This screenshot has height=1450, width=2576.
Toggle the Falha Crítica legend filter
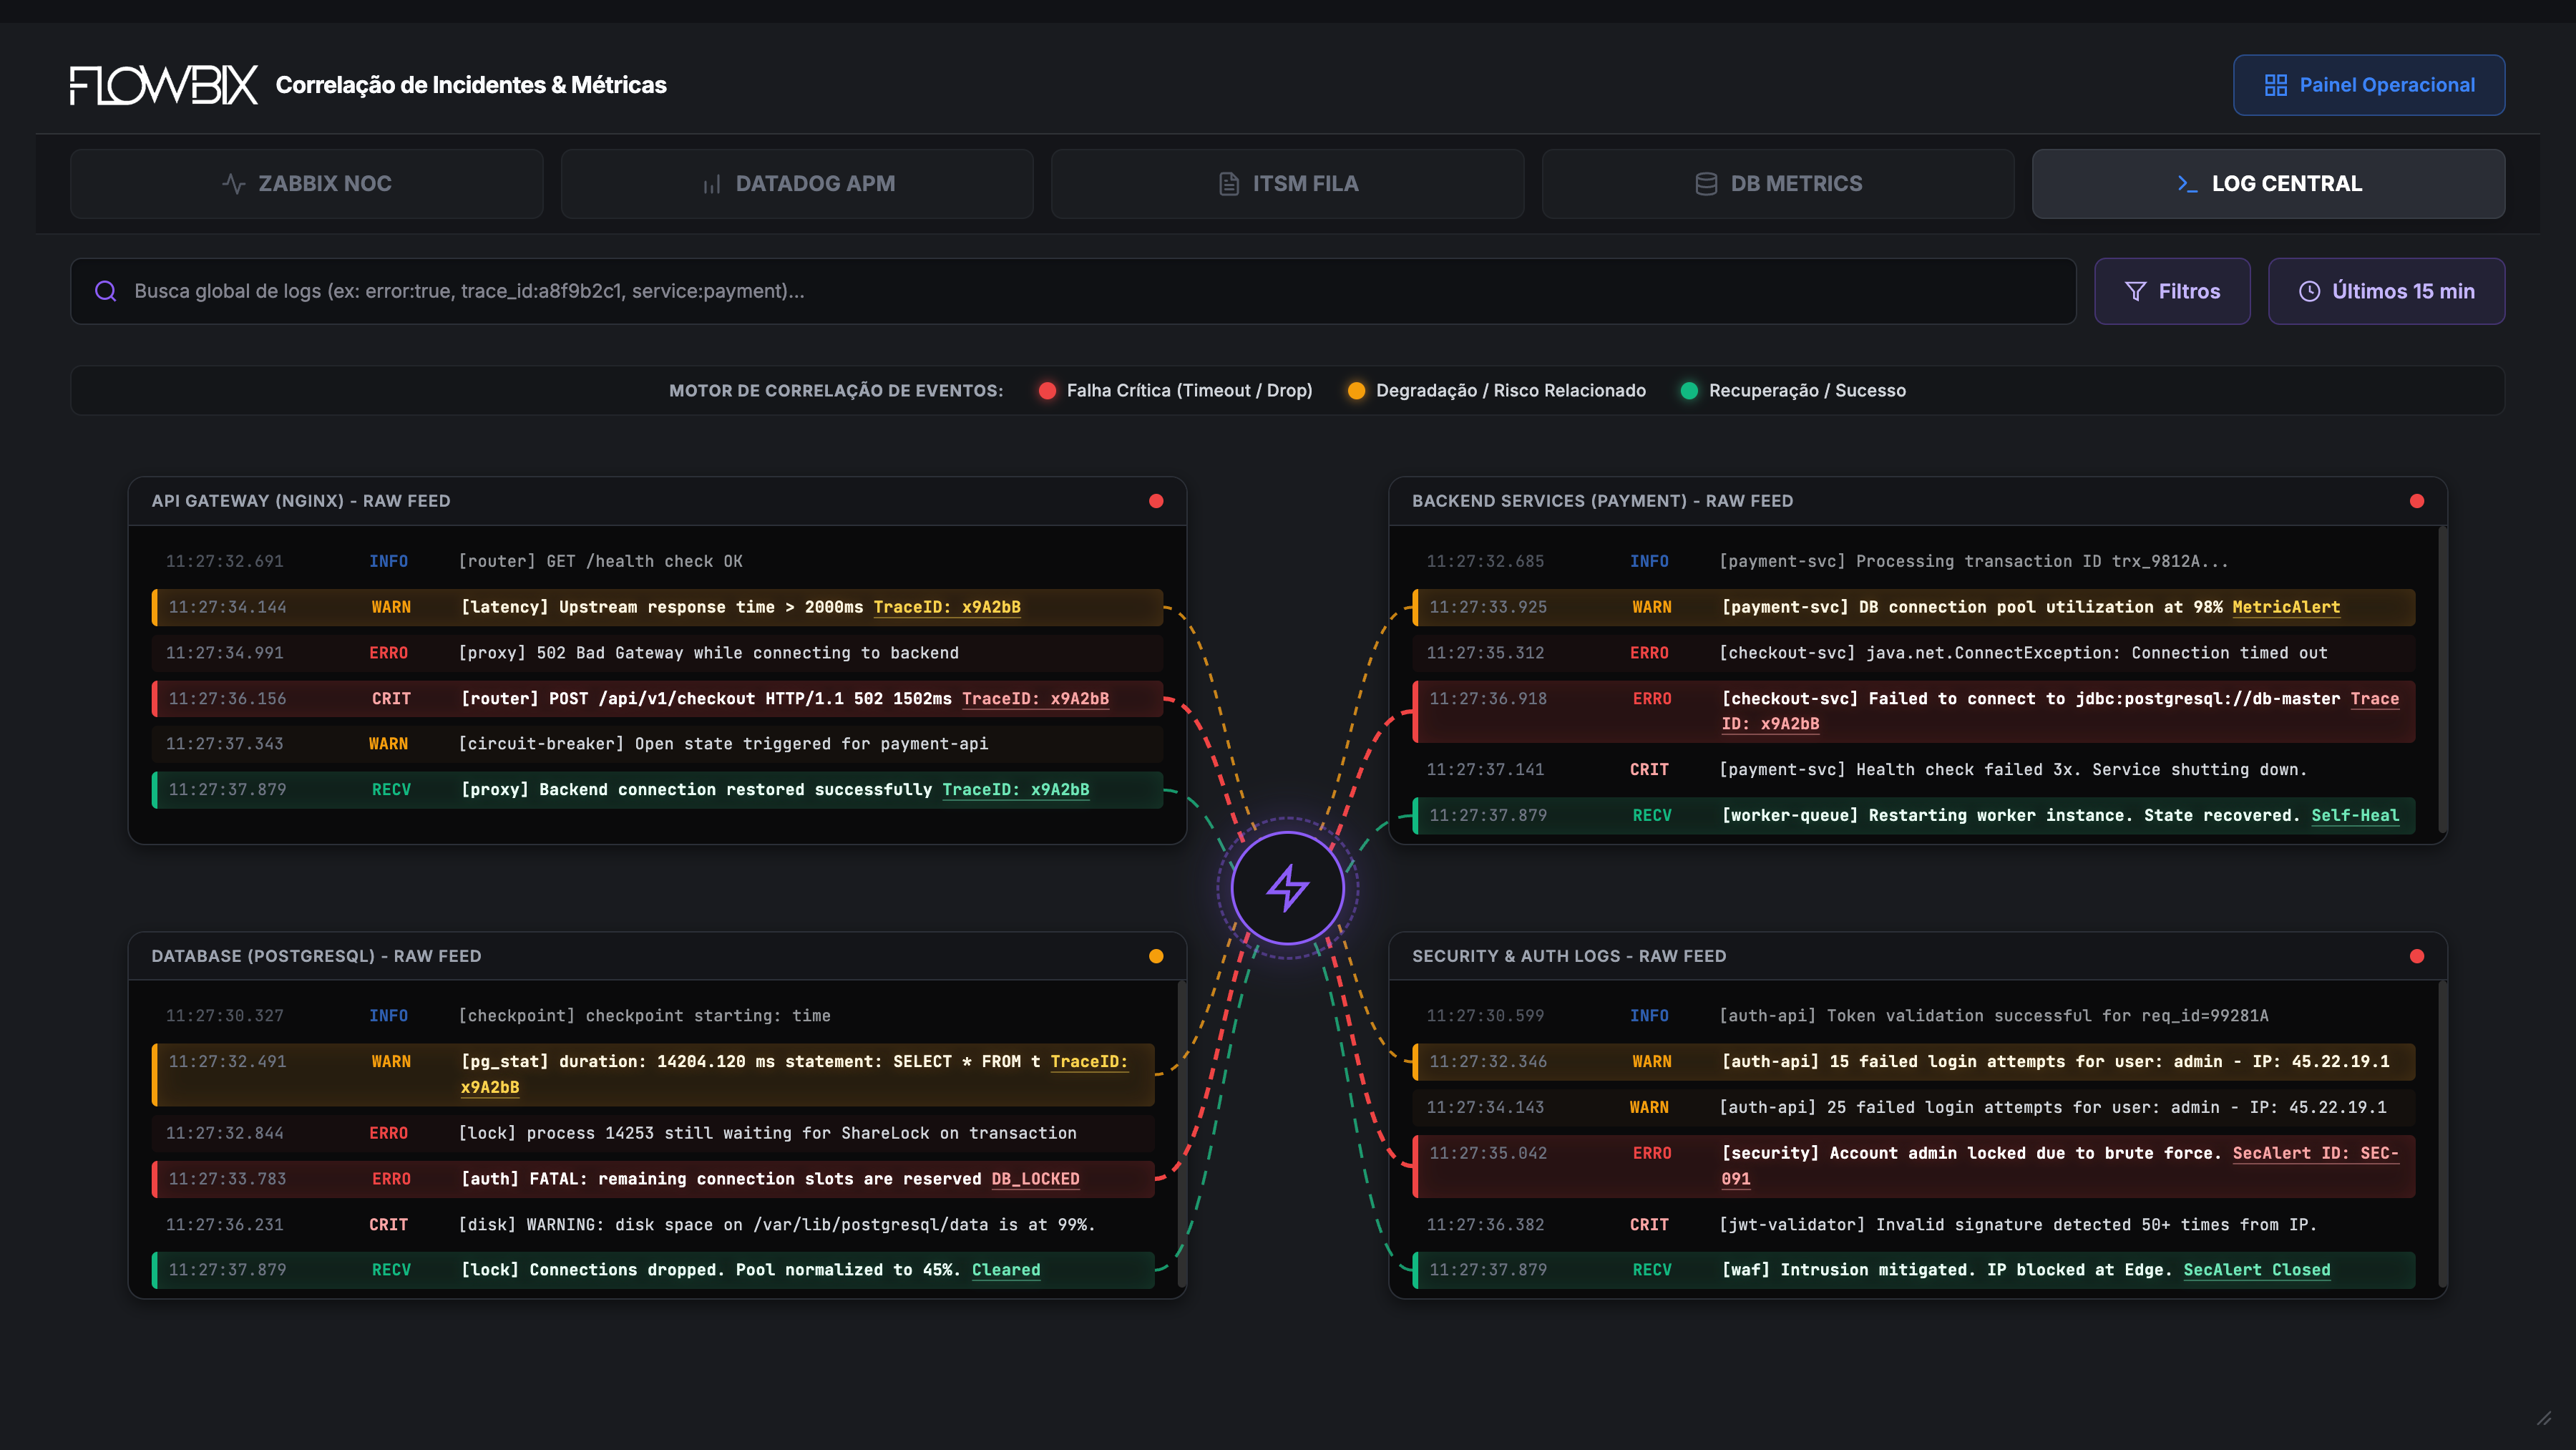[x=1176, y=390]
